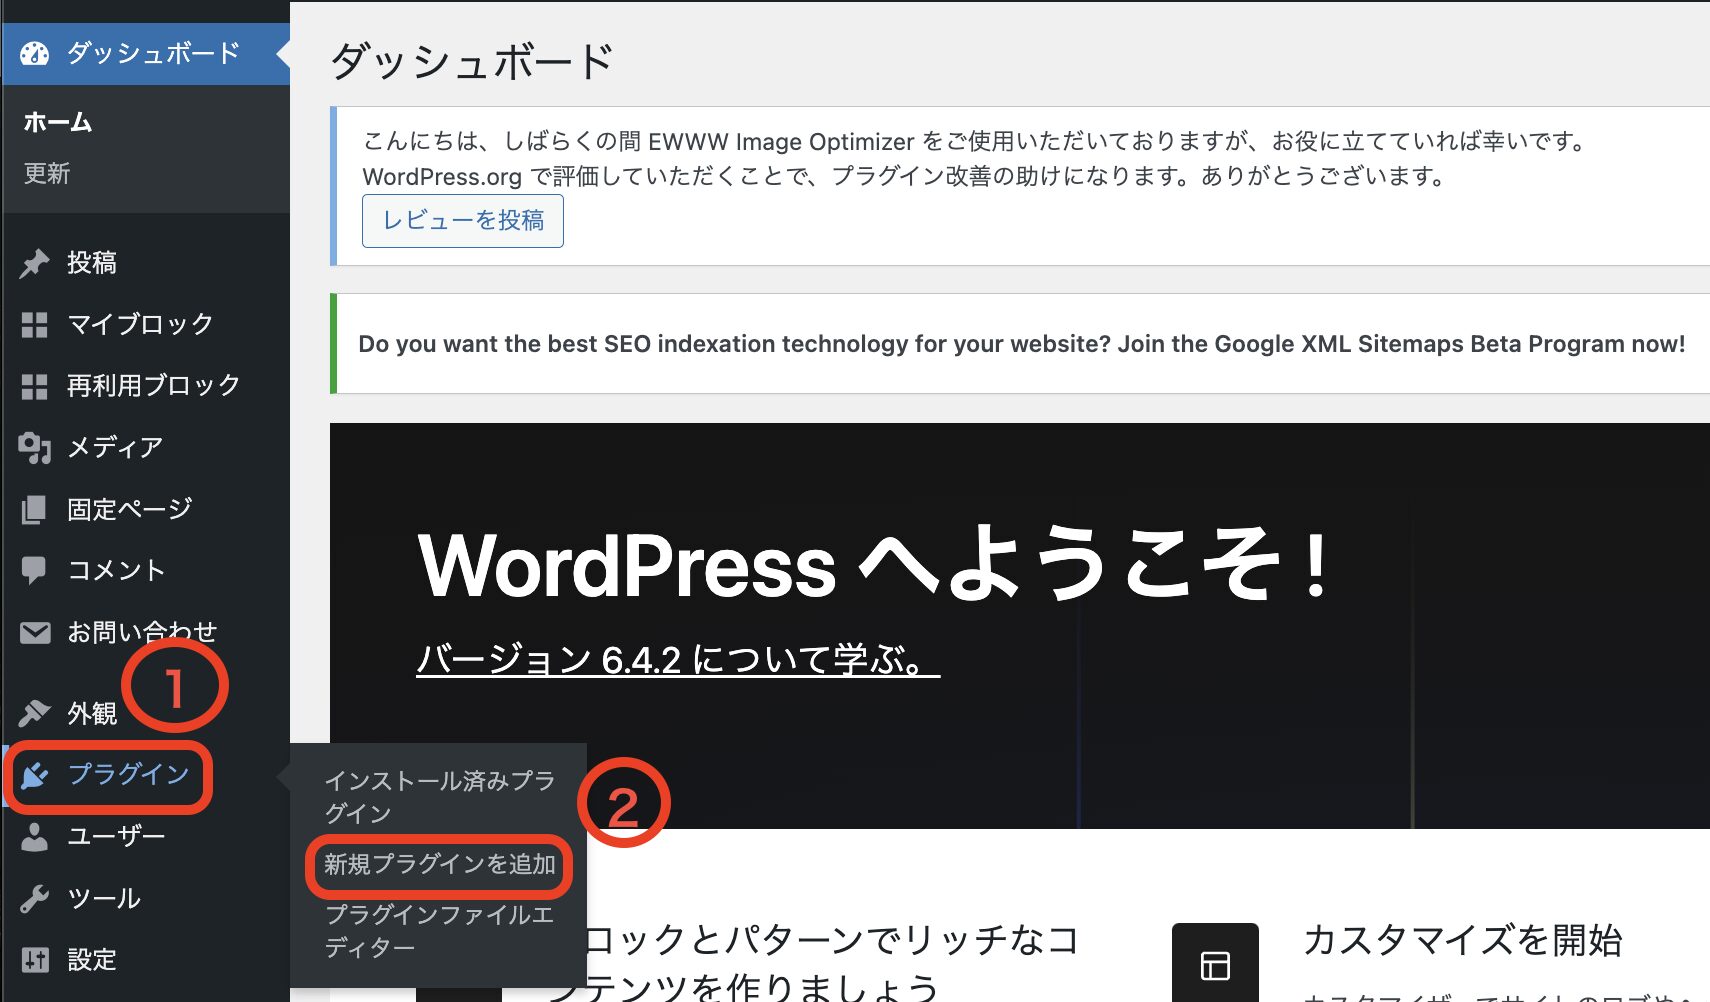Open the ユーザー menu
The image size is (1710, 1002).
[146, 837]
